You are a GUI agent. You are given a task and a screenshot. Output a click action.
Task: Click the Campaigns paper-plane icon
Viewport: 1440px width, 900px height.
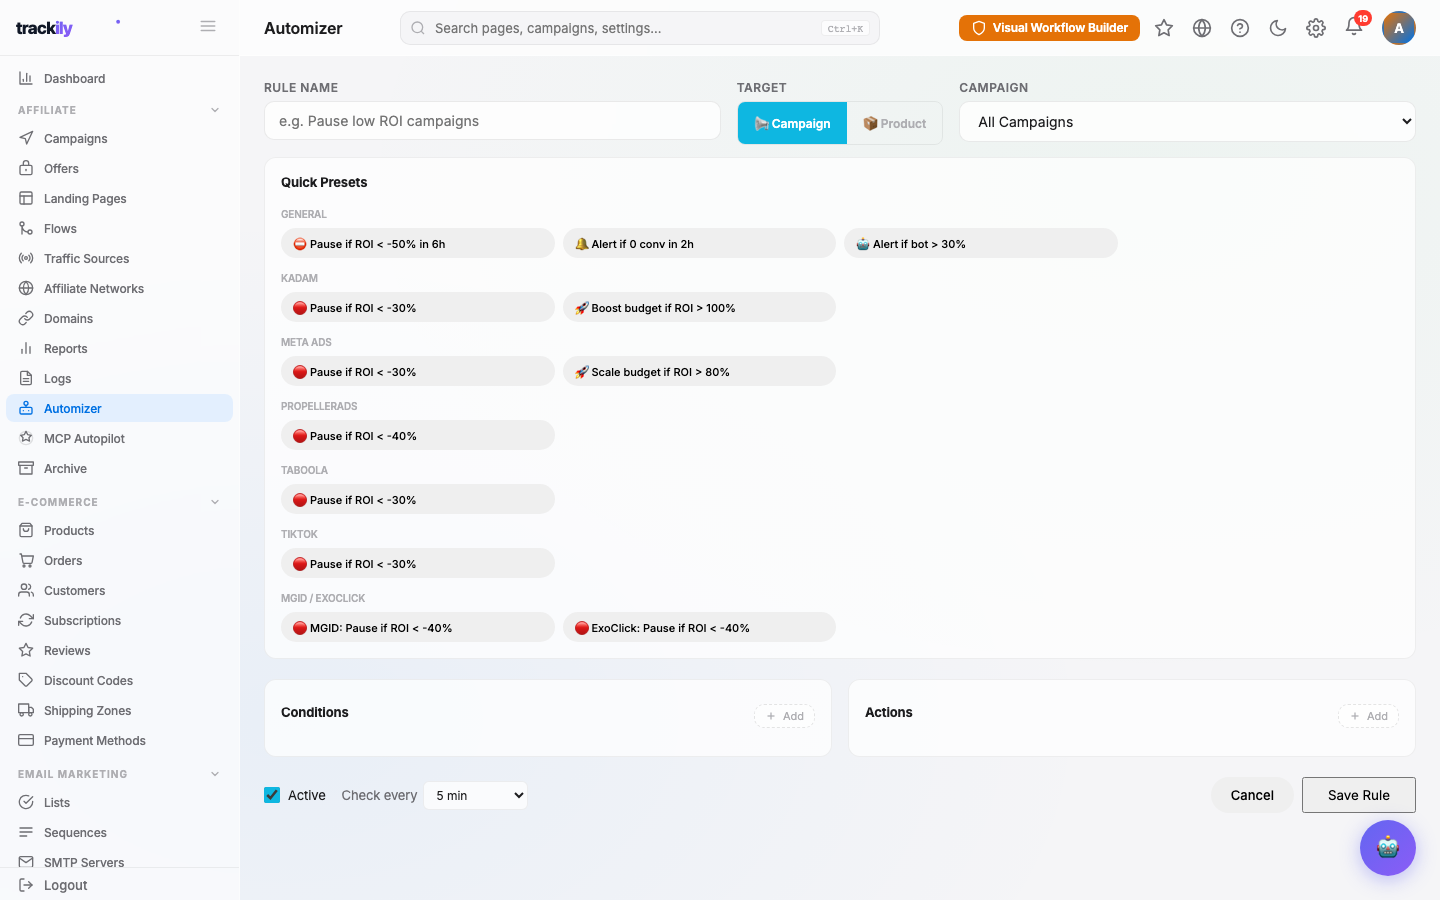[x=26, y=138]
